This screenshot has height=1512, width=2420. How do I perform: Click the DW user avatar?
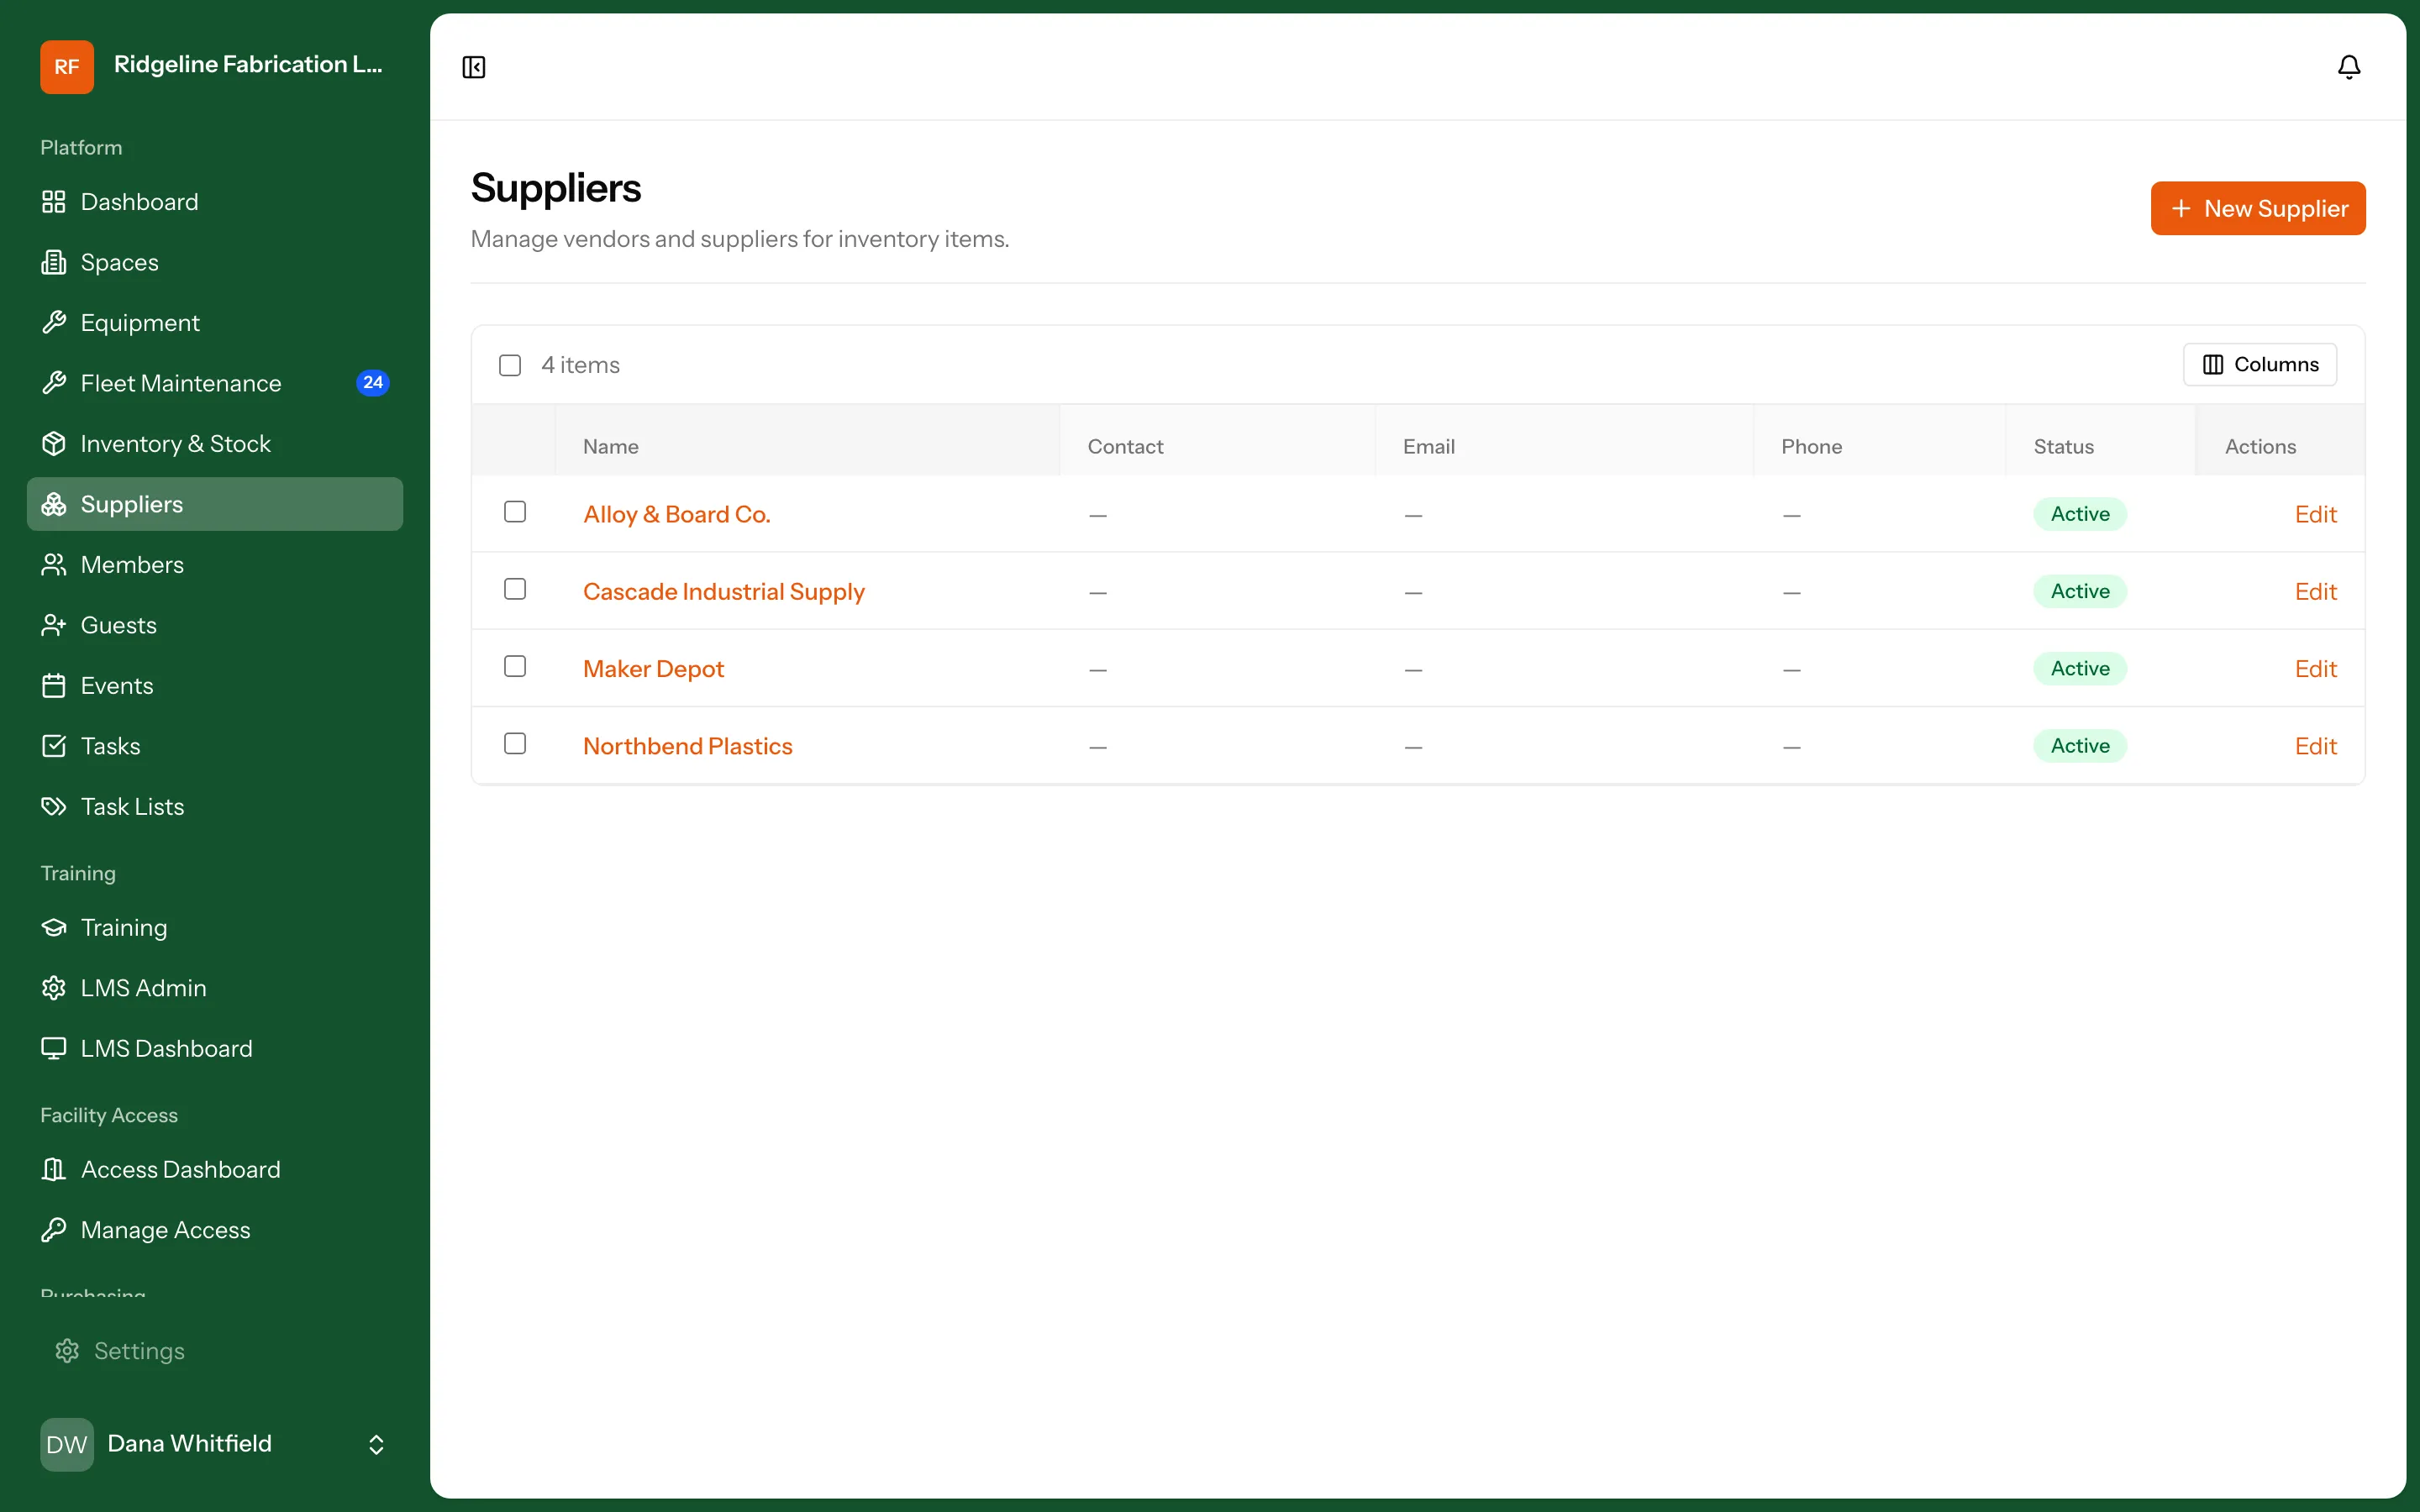coord(67,1444)
